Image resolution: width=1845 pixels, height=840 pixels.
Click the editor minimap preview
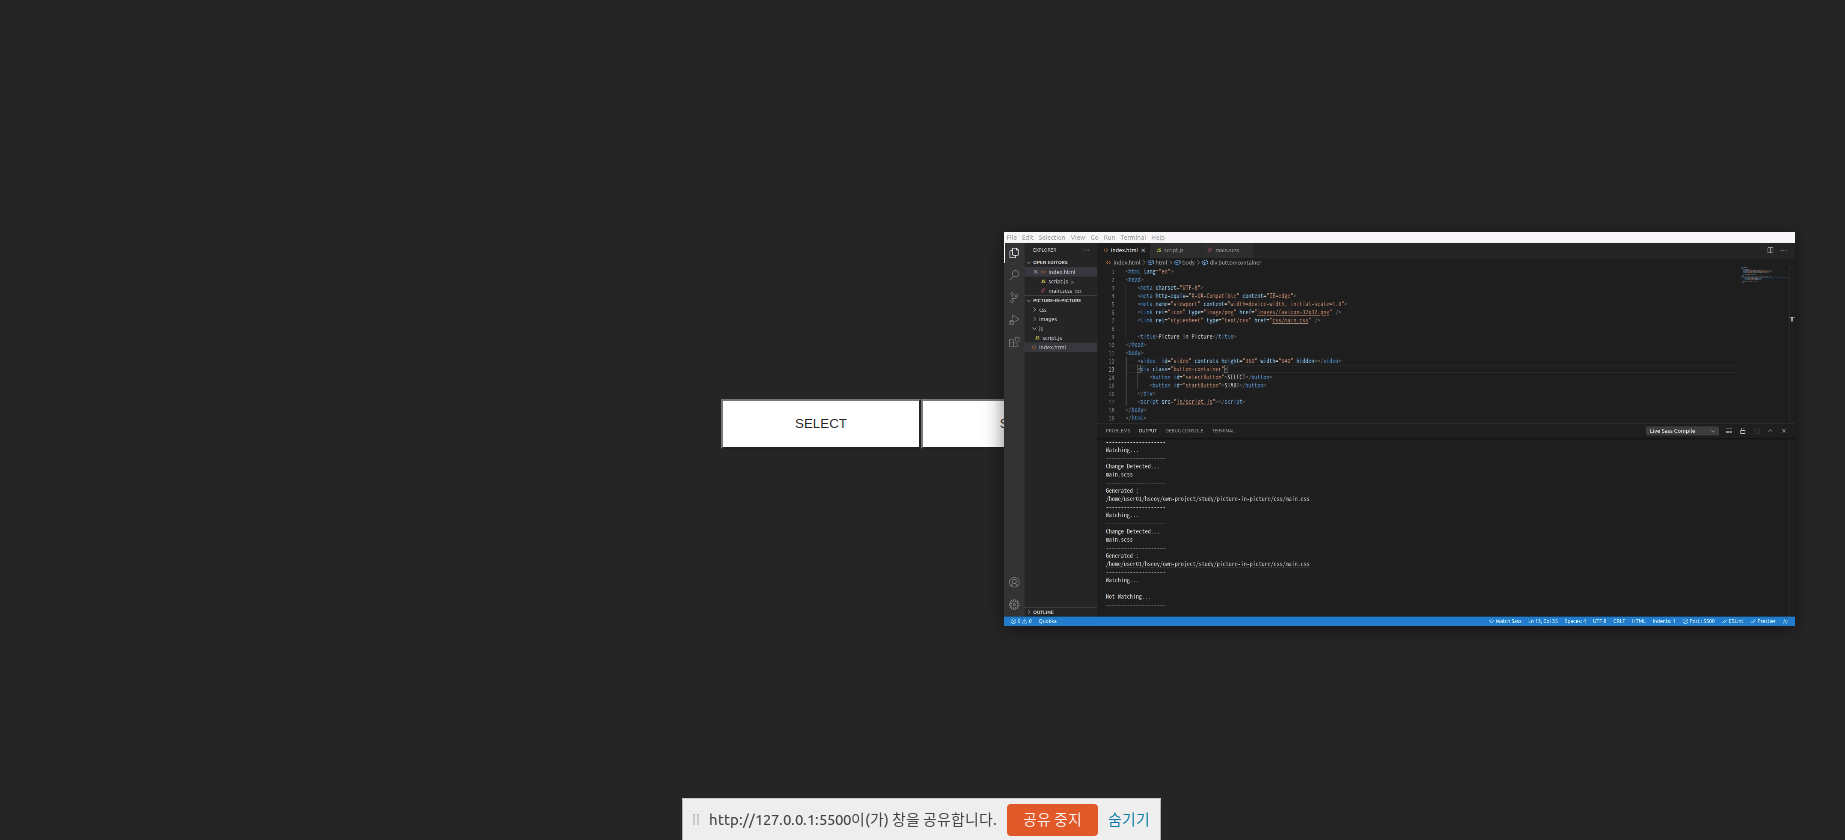click(1764, 275)
